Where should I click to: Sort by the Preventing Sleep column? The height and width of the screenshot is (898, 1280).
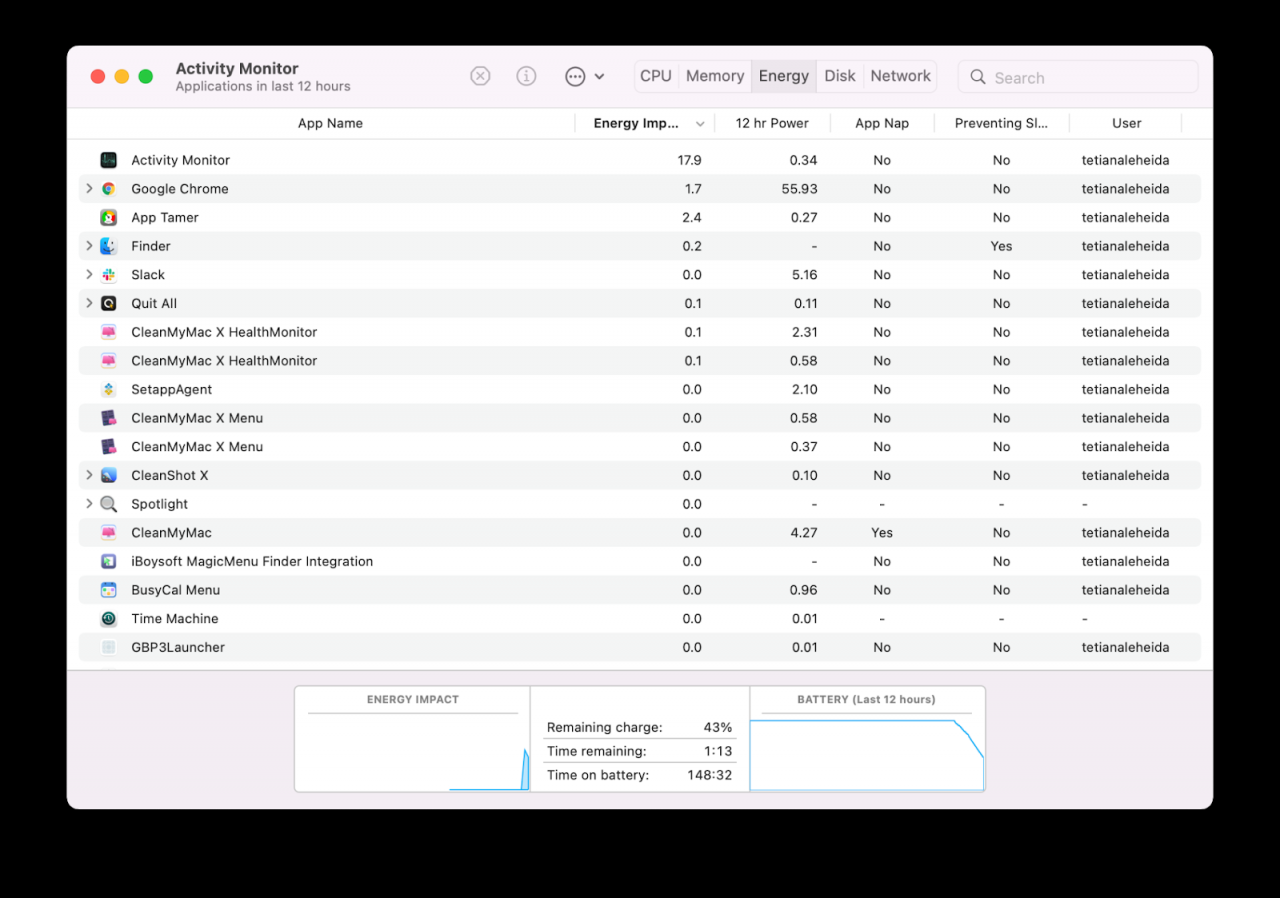tap(1001, 123)
